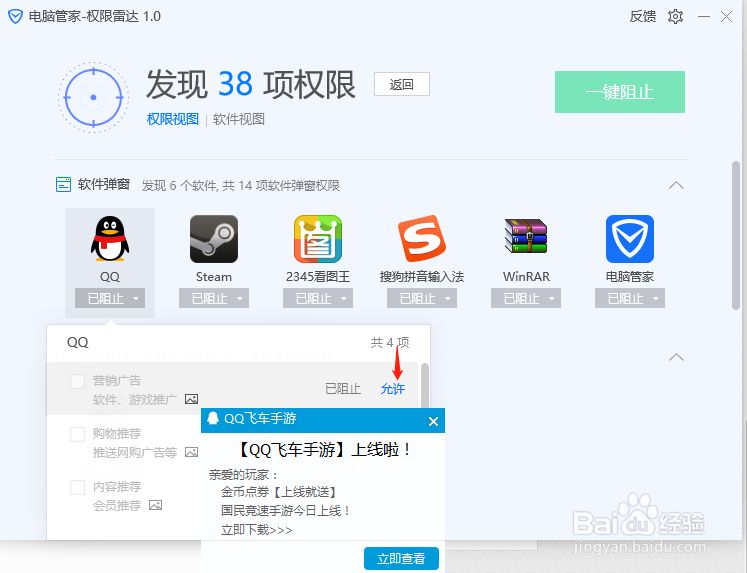Open the 电脑管家 已阻止 dropdown

630,298
